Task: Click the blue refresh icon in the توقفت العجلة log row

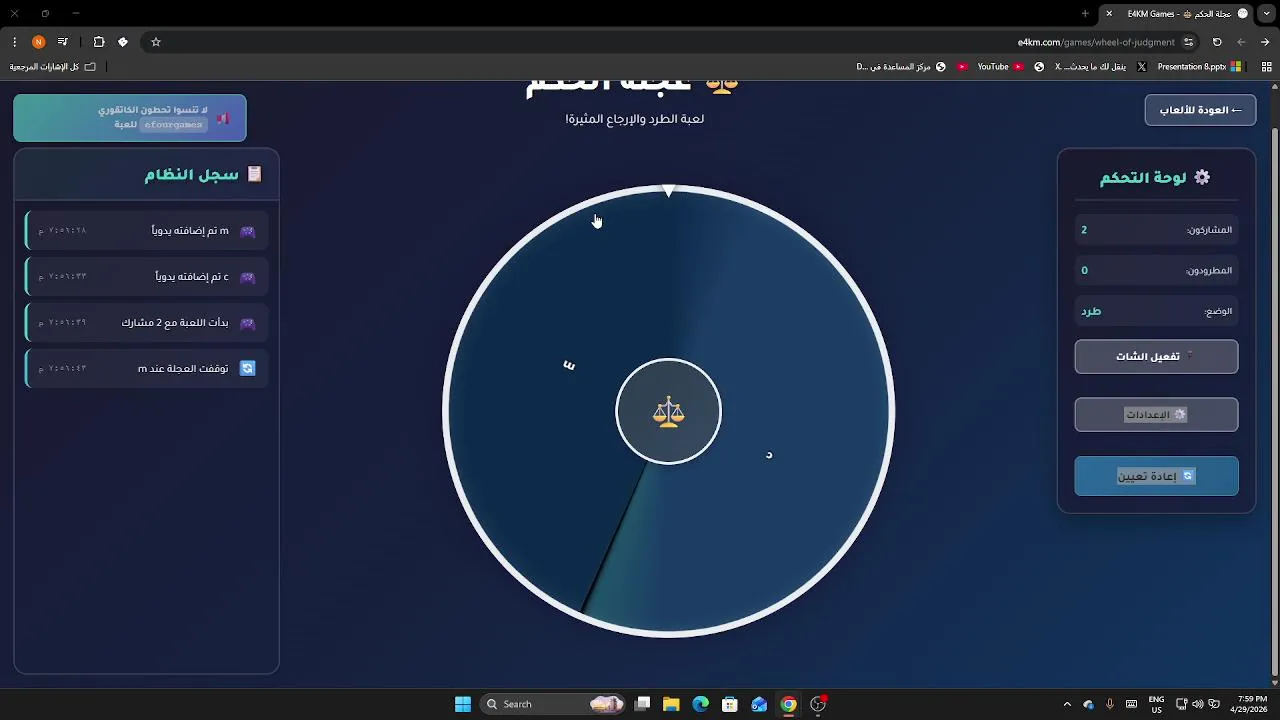Action: 248,368
